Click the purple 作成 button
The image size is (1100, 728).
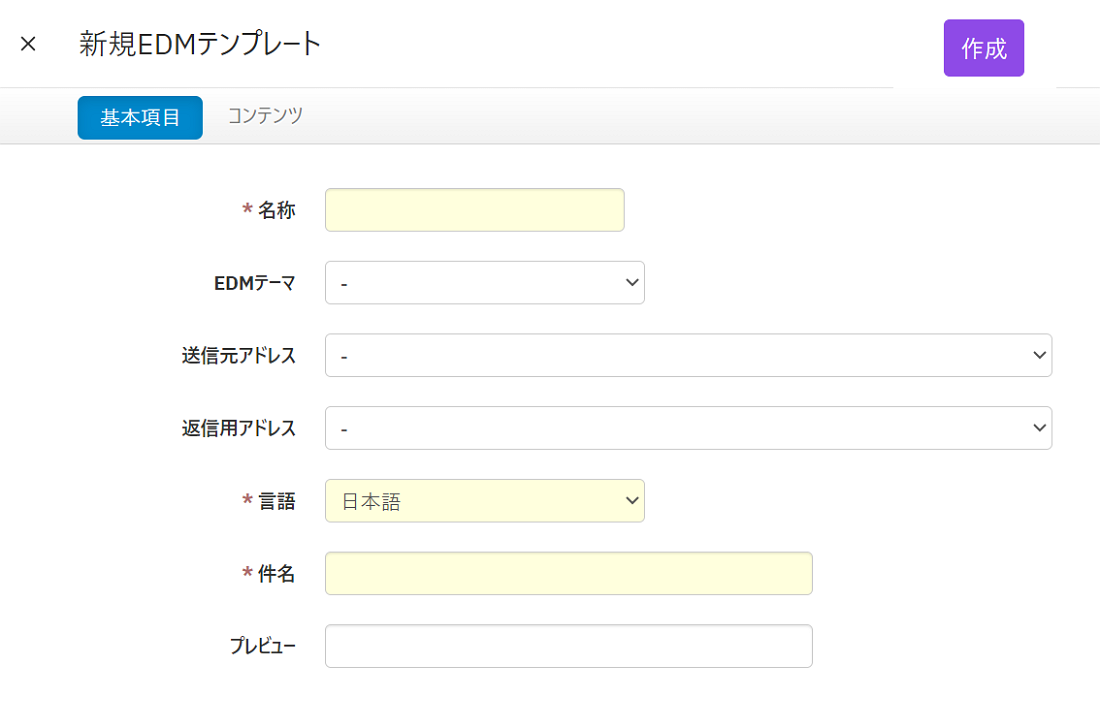point(983,48)
